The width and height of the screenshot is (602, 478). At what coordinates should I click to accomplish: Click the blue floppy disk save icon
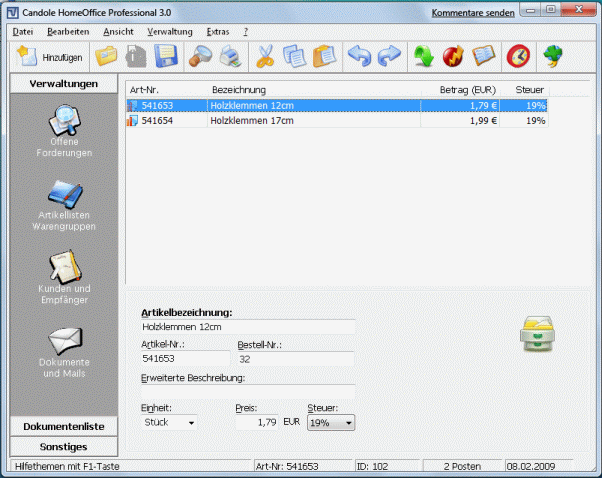coord(165,57)
